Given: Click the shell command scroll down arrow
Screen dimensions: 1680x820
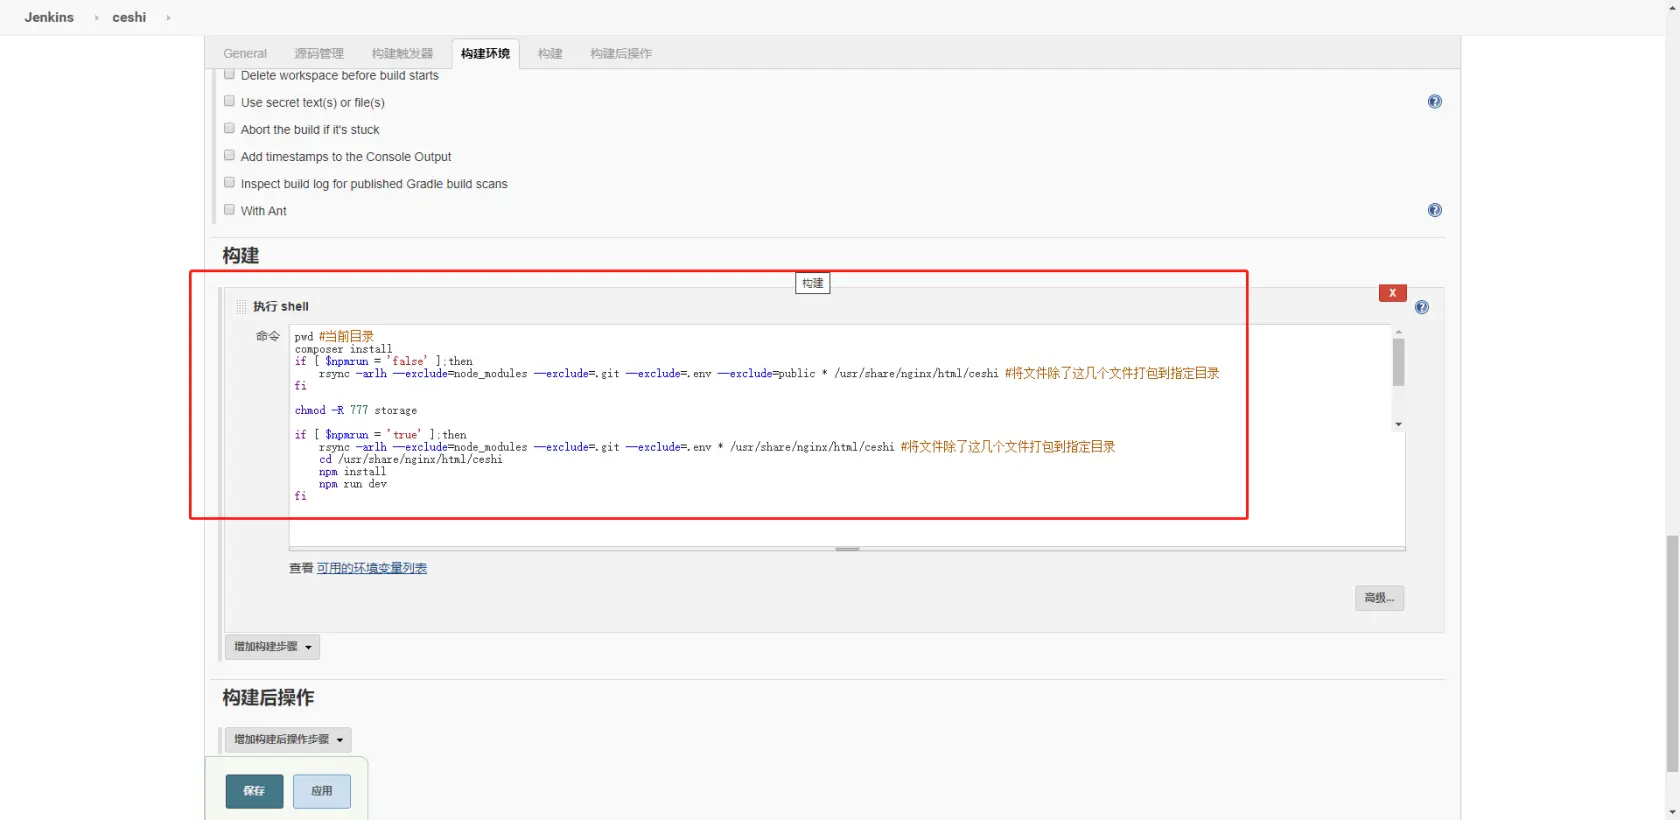Looking at the screenshot, I should pyautogui.click(x=1398, y=425).
